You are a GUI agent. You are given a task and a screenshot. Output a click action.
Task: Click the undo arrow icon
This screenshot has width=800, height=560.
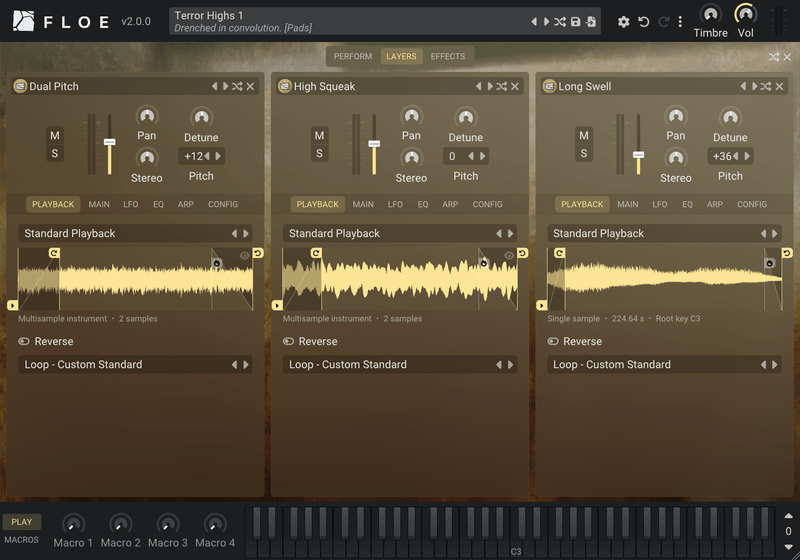(644, 21)
